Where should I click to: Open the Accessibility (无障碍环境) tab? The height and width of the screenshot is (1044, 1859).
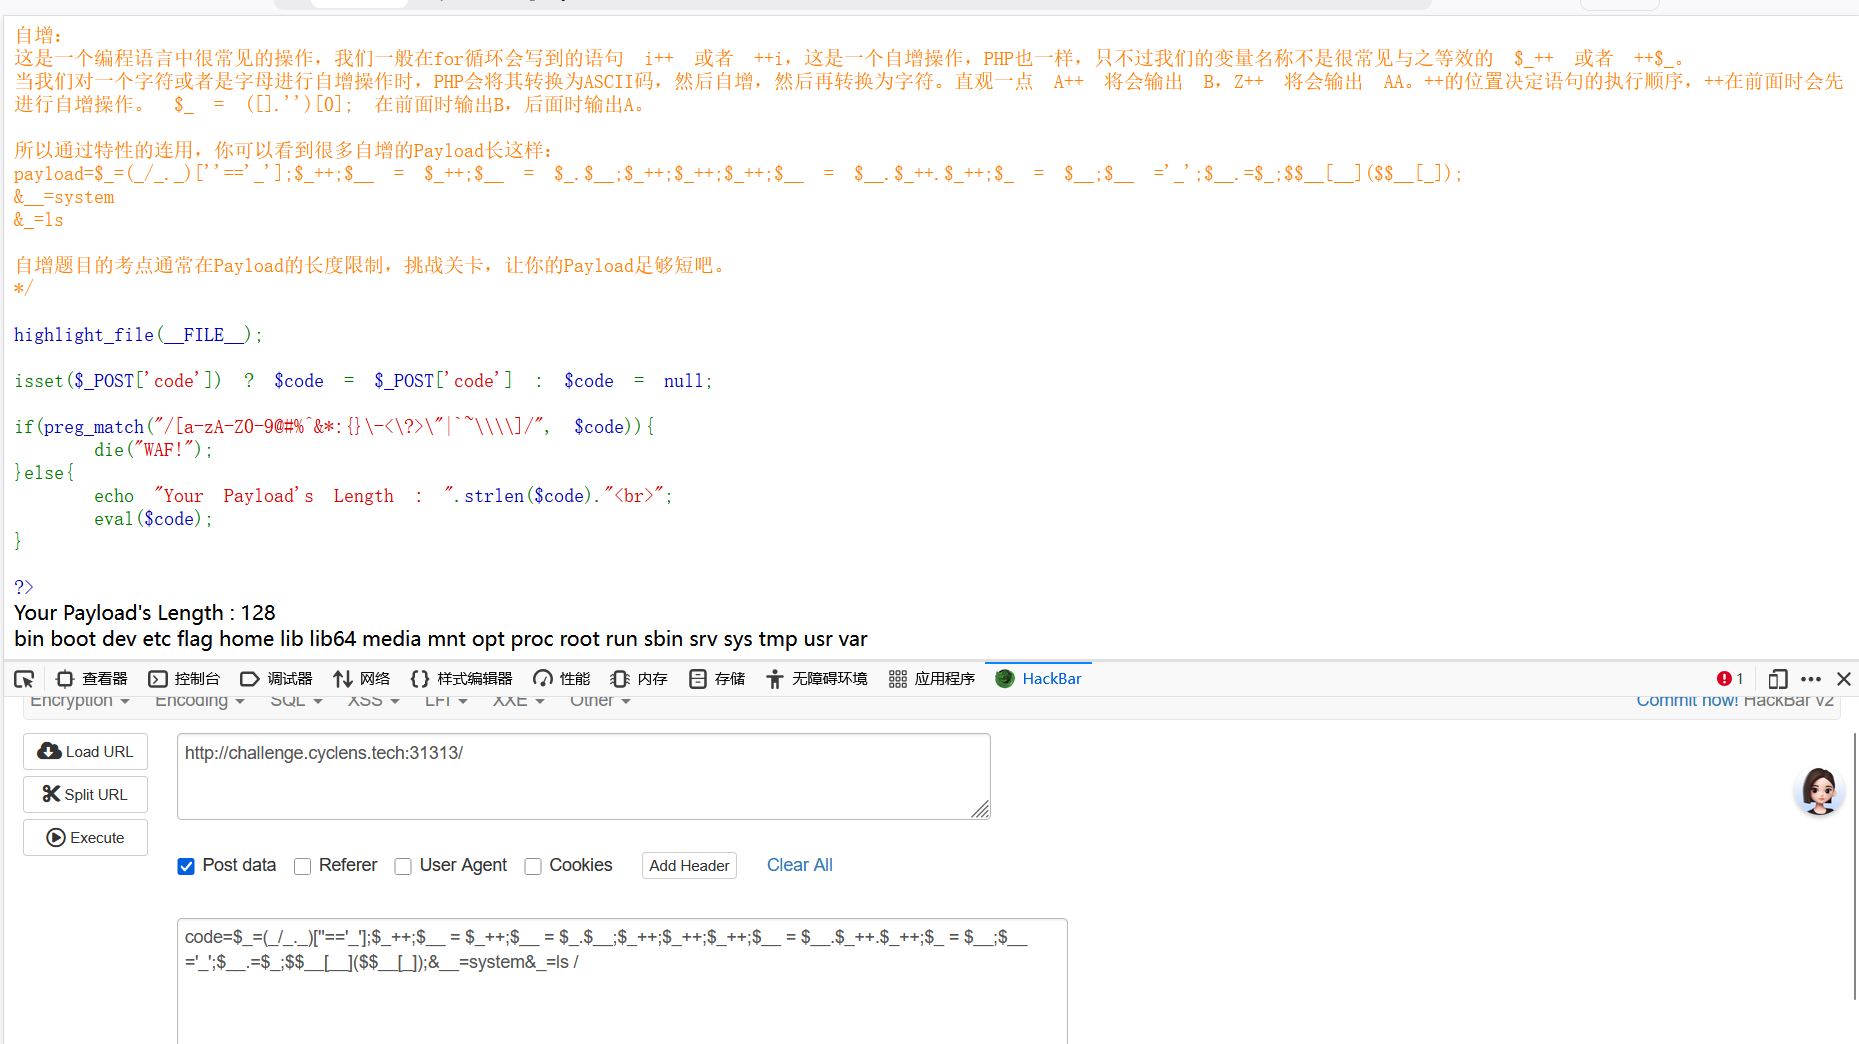pyautogui.click(x=817, y=679)
